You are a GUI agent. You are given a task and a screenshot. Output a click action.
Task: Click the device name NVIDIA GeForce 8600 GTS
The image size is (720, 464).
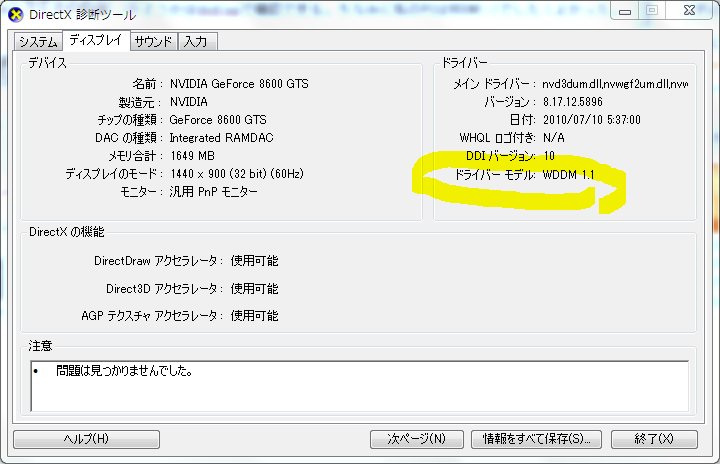tap(239, 84)
